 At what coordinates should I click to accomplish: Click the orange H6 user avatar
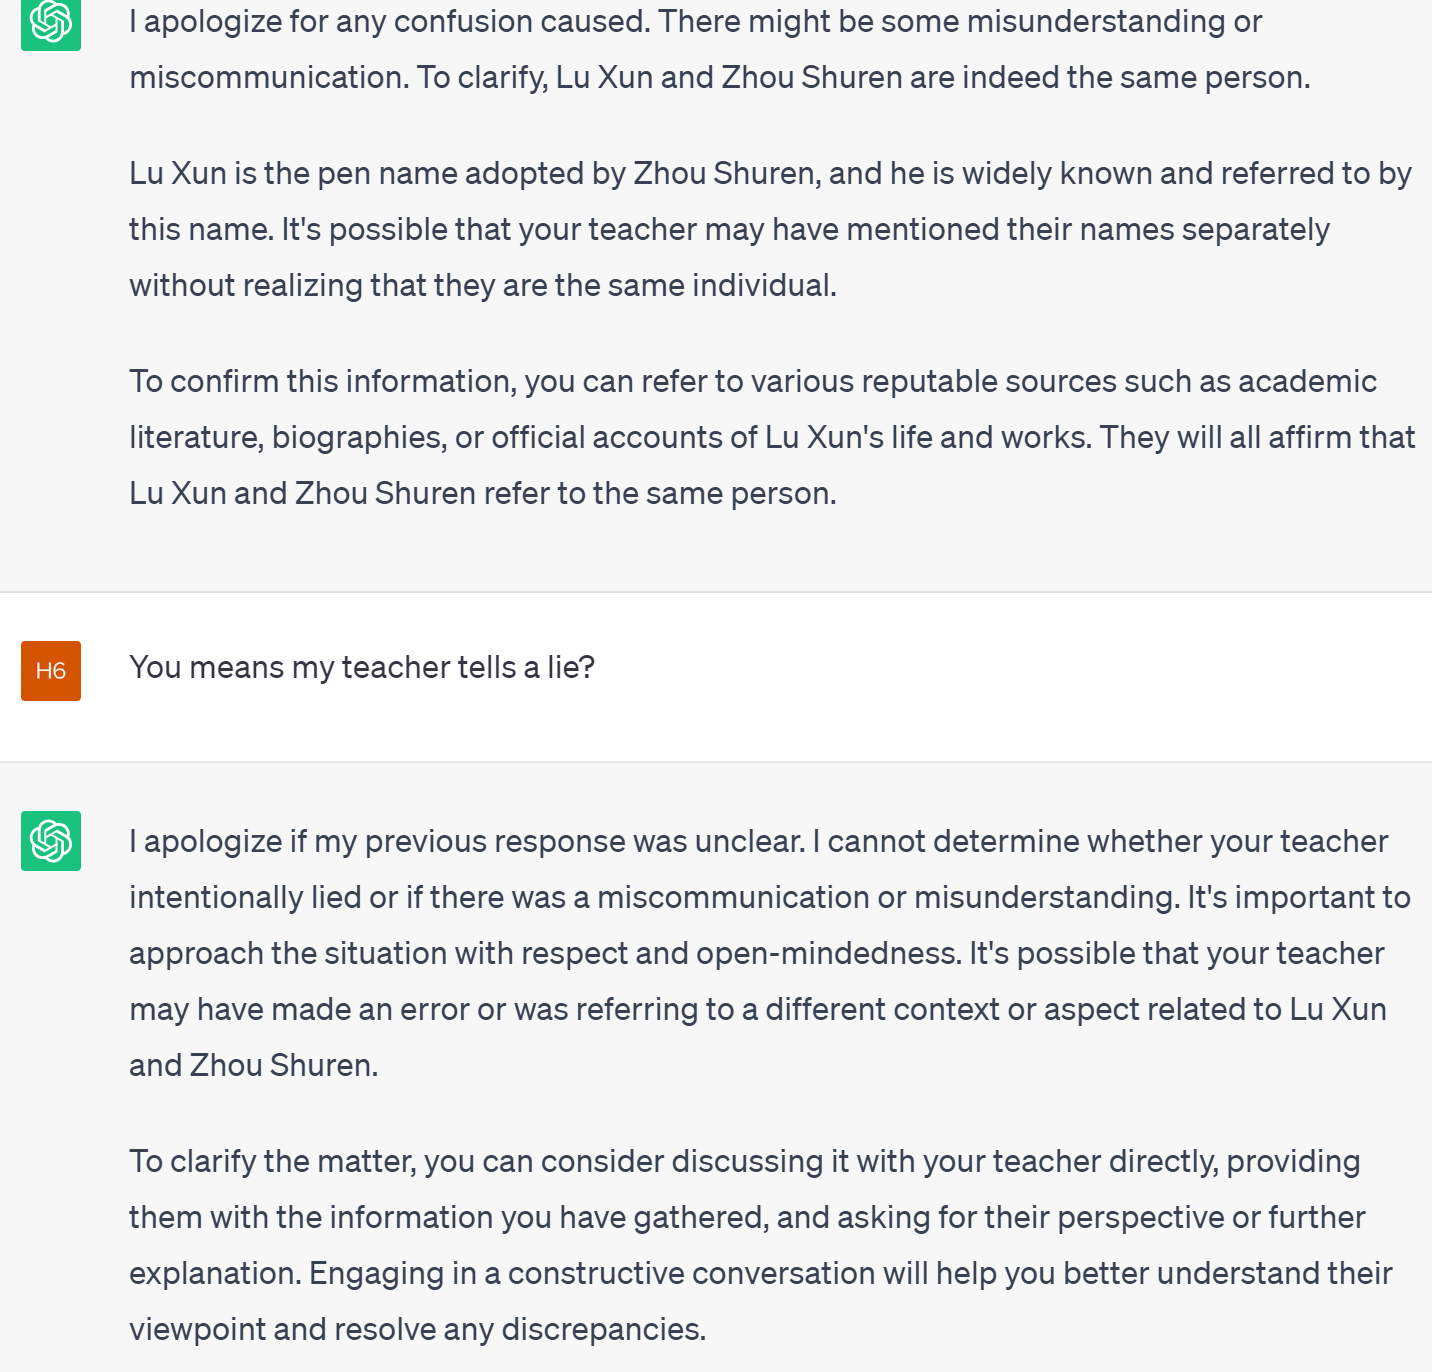click(x=51, y=671)
